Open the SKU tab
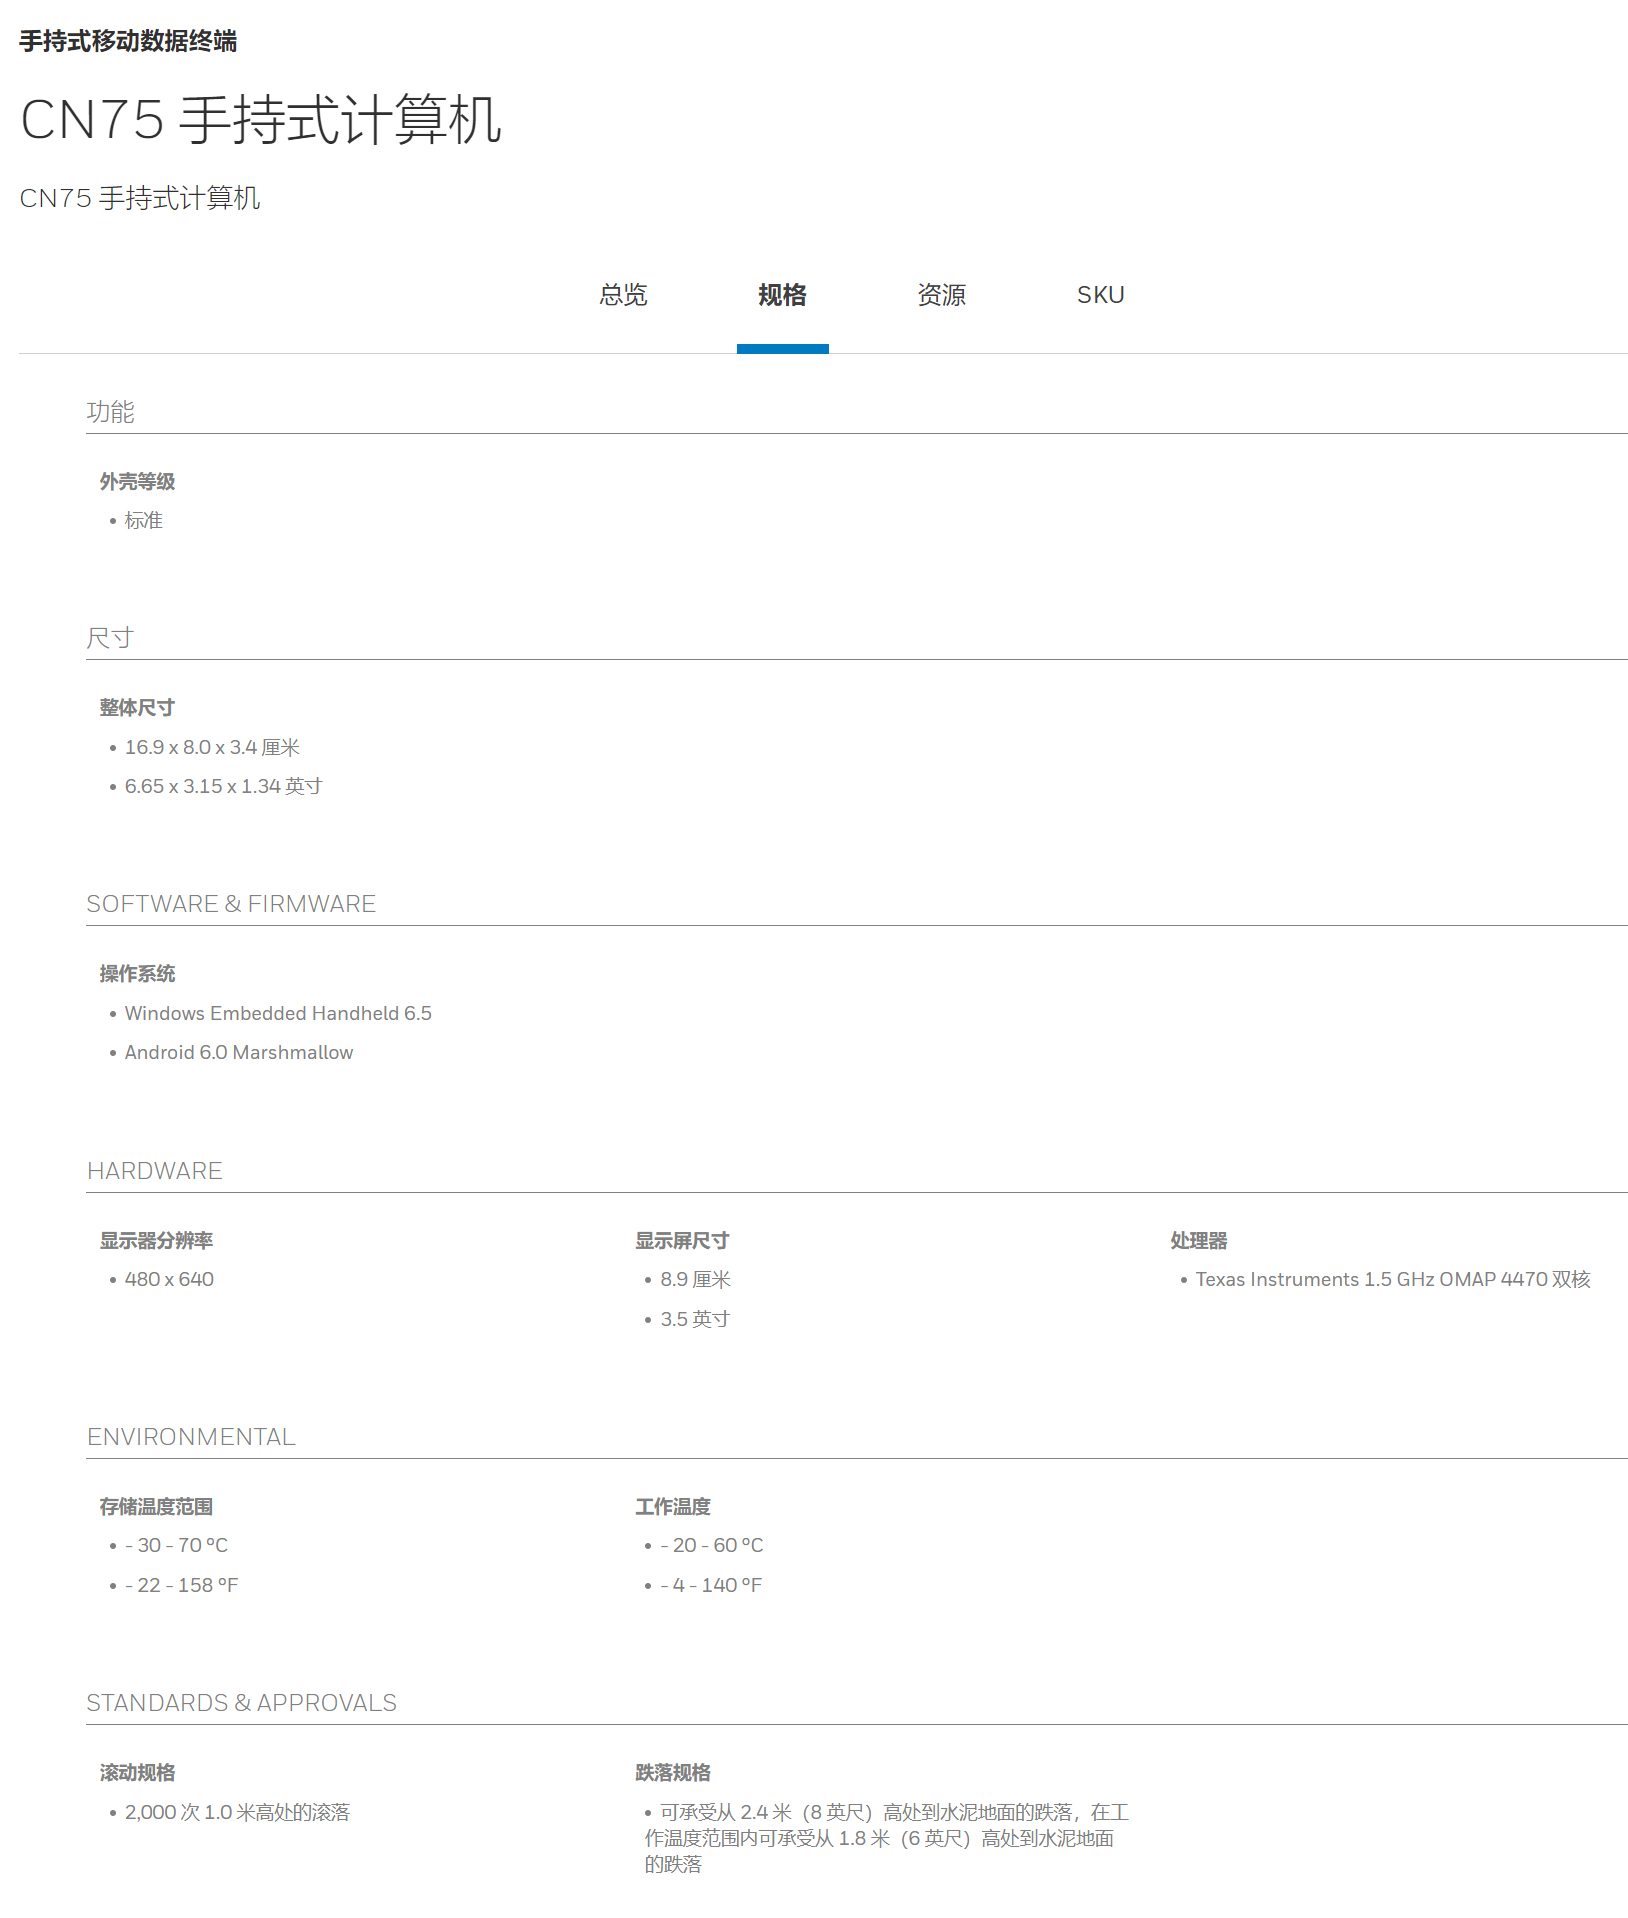 [1100, 295]
